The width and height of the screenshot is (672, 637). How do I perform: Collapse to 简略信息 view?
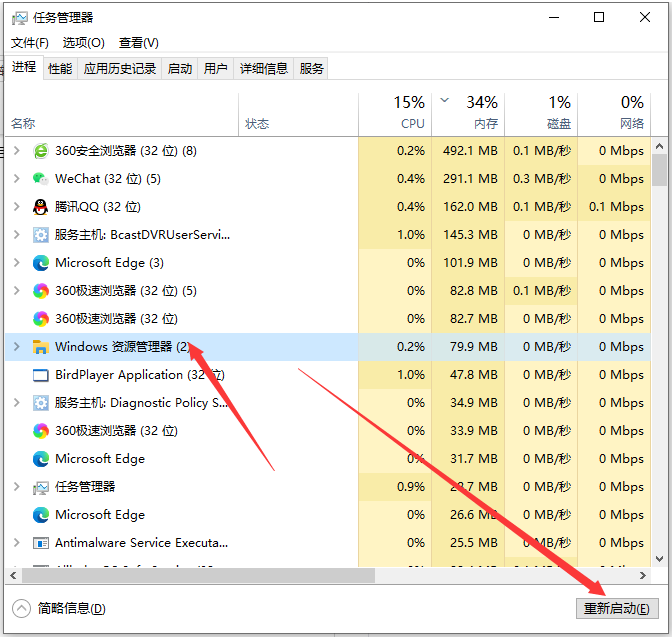click(58, 608)
